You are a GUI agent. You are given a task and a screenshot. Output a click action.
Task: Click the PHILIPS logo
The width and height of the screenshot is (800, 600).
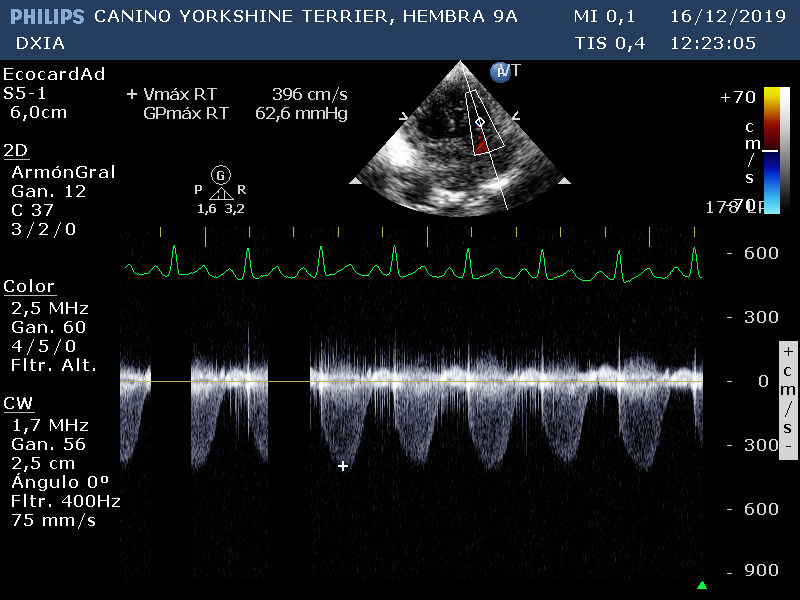coord(47,17)
